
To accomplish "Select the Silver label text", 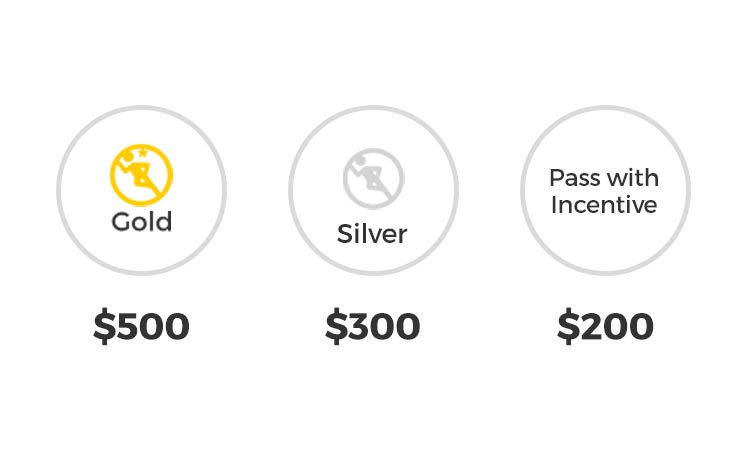I will coord(372,234).
